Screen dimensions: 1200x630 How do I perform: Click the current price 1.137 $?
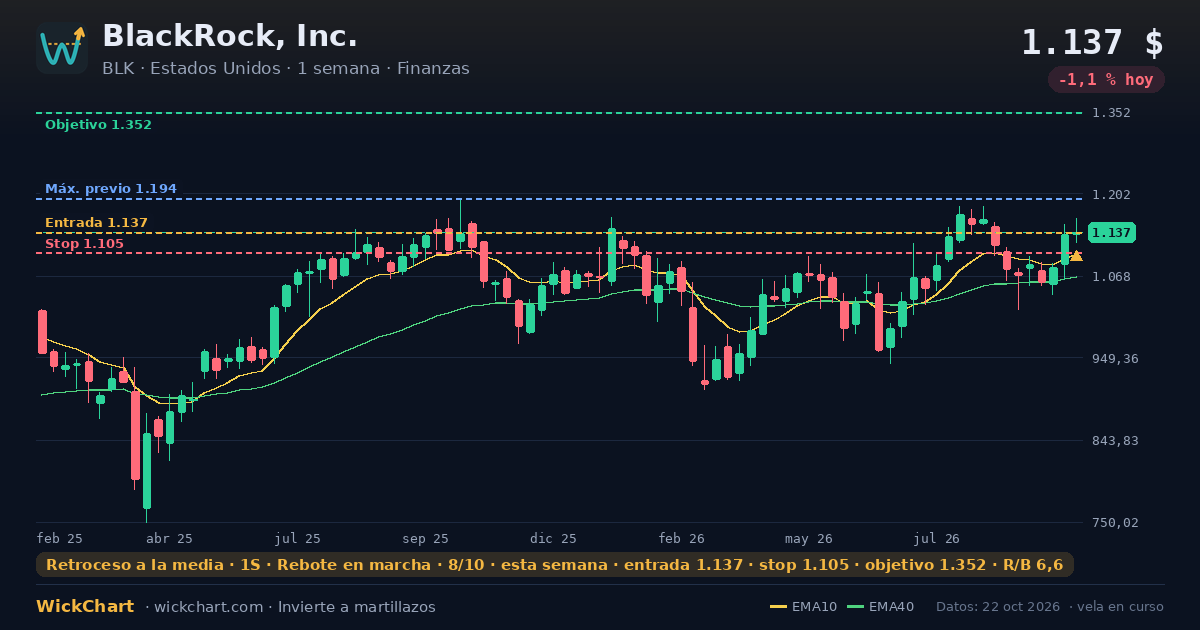1092,43
